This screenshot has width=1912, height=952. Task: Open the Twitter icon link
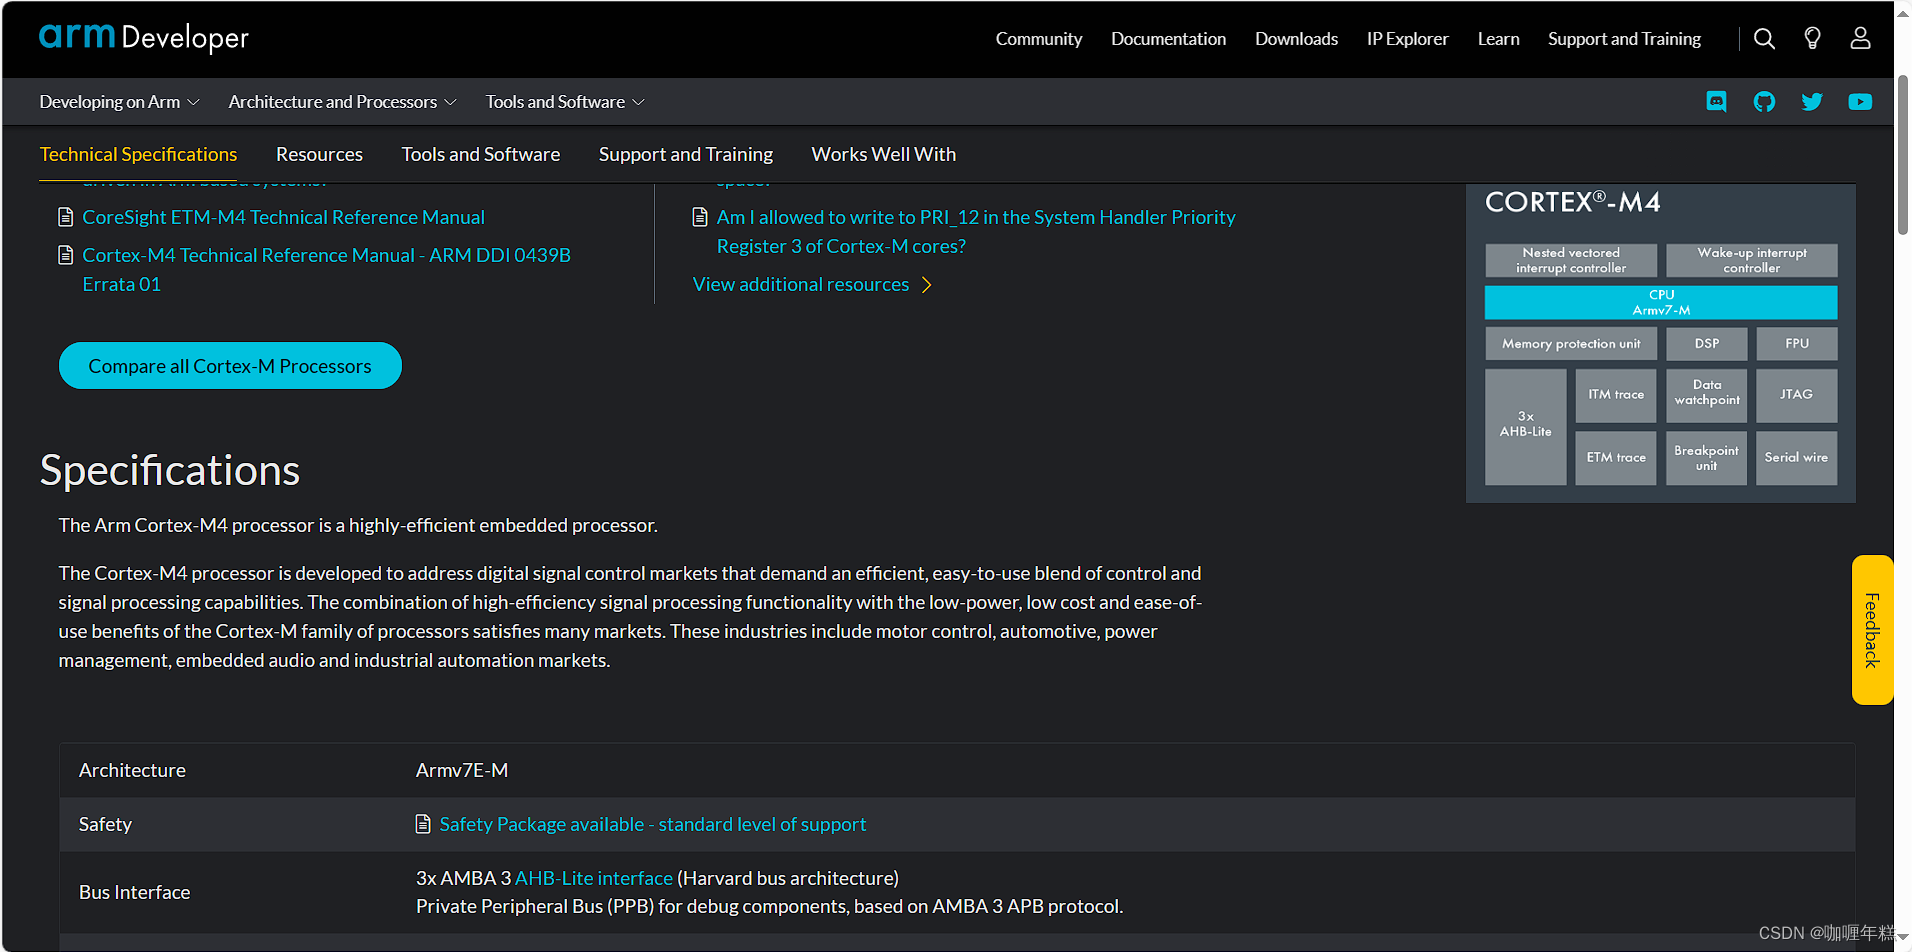pos(1812,102)
